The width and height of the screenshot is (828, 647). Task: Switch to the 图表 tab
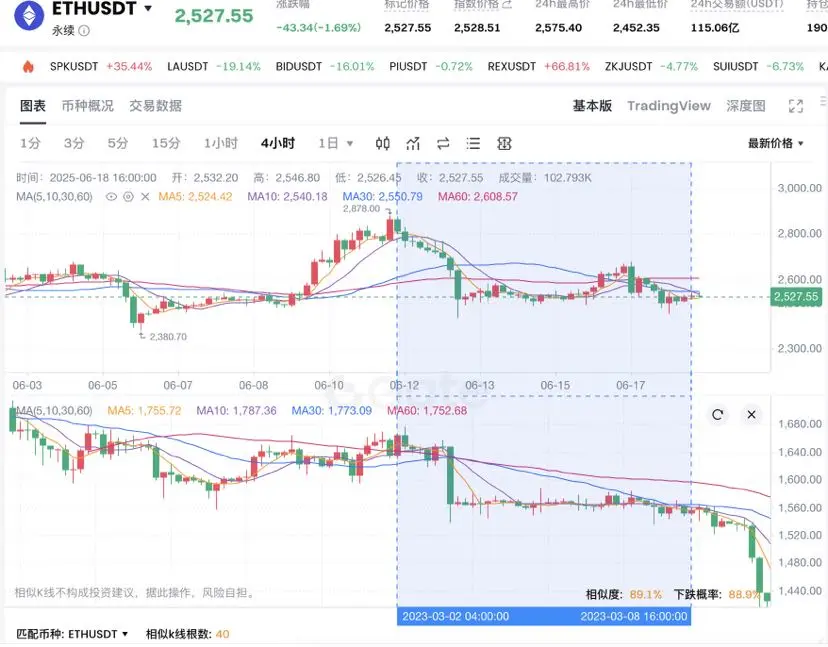(x=33, y=106)
